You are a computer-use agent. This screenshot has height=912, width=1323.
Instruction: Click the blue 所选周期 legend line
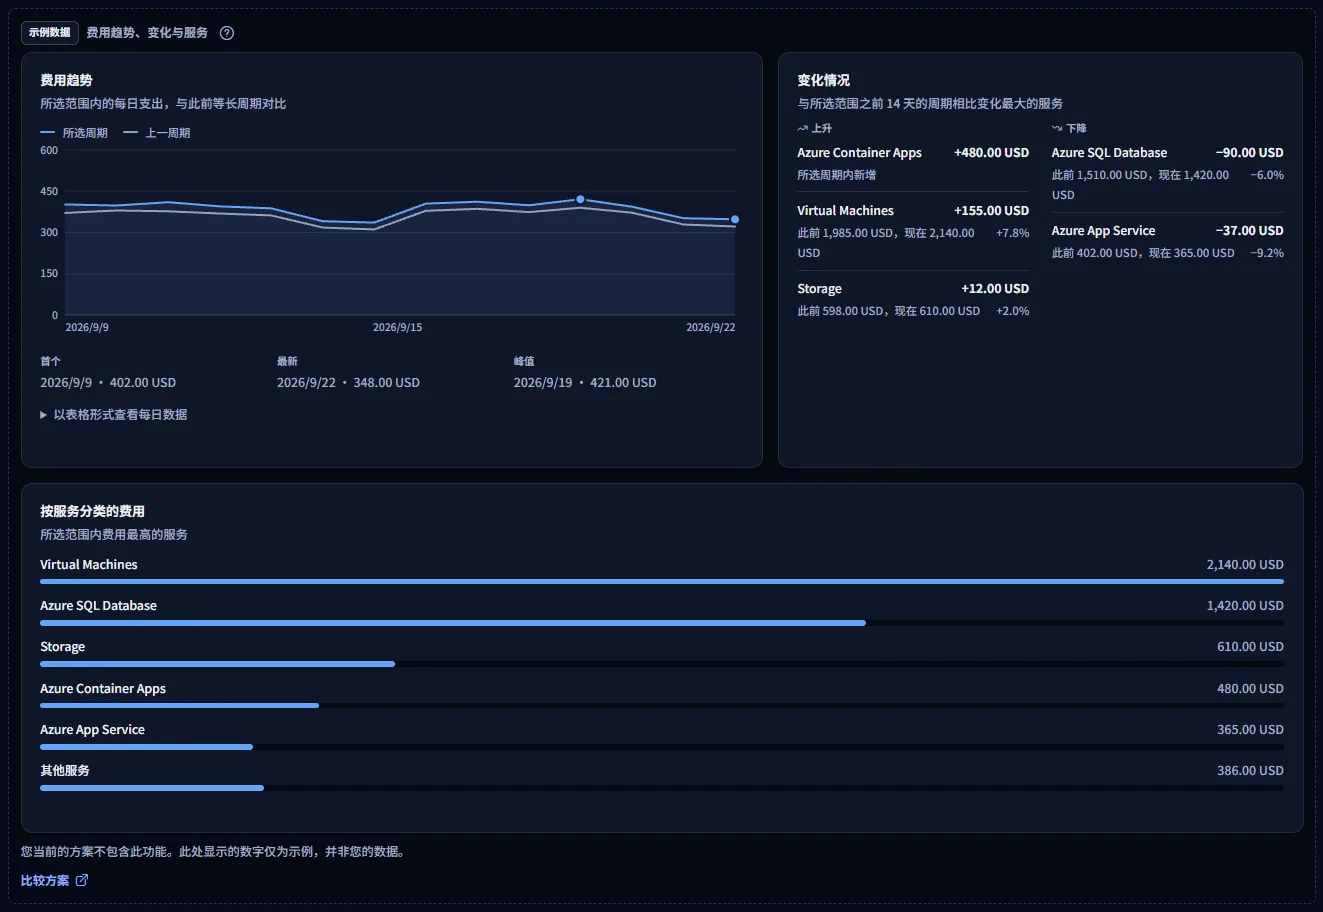click(x=47, y=133)
